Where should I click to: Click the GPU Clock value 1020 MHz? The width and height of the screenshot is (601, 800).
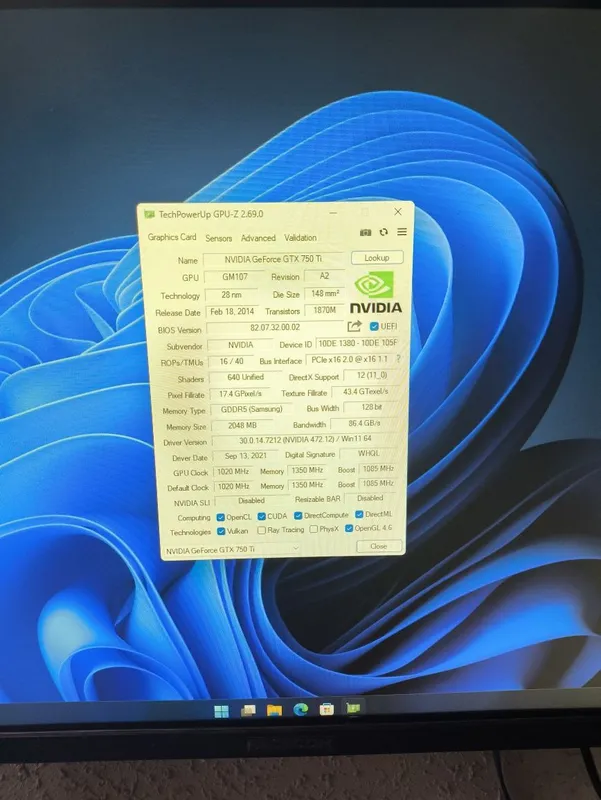point(233,472)
